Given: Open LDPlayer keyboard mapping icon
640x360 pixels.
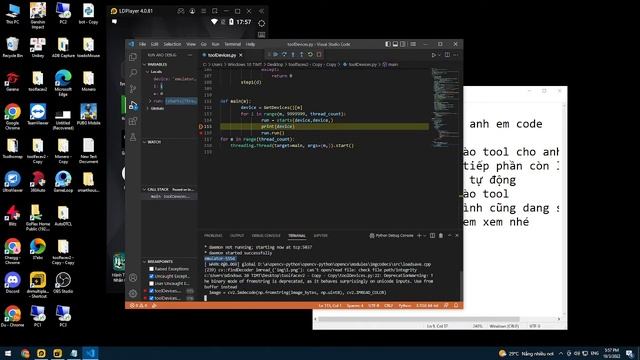Looking at the screenshot, I should [262, 35].
